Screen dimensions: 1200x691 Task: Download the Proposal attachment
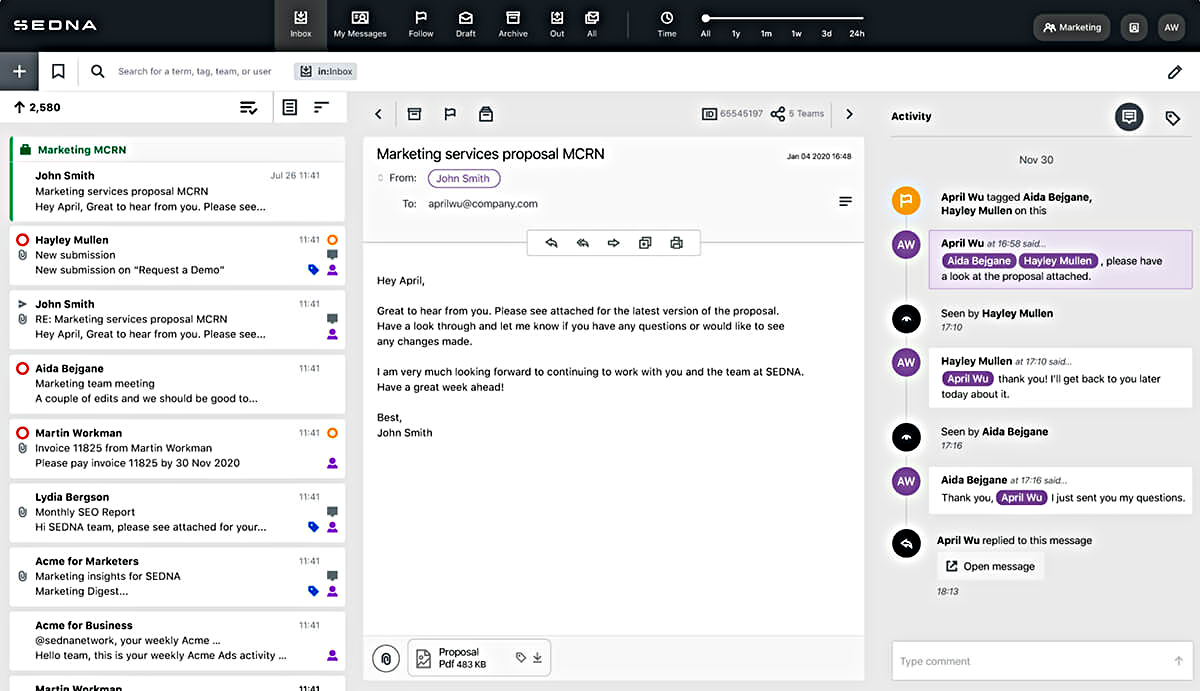pyautogui.click(x=537, y=658)
